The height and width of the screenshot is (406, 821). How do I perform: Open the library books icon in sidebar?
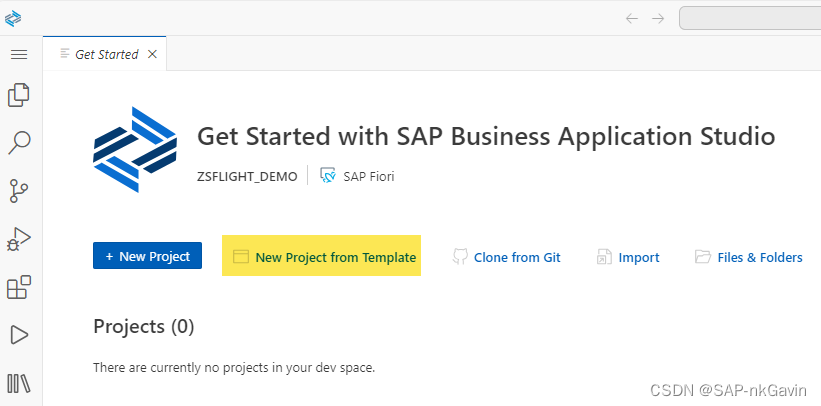click(18, 383)
